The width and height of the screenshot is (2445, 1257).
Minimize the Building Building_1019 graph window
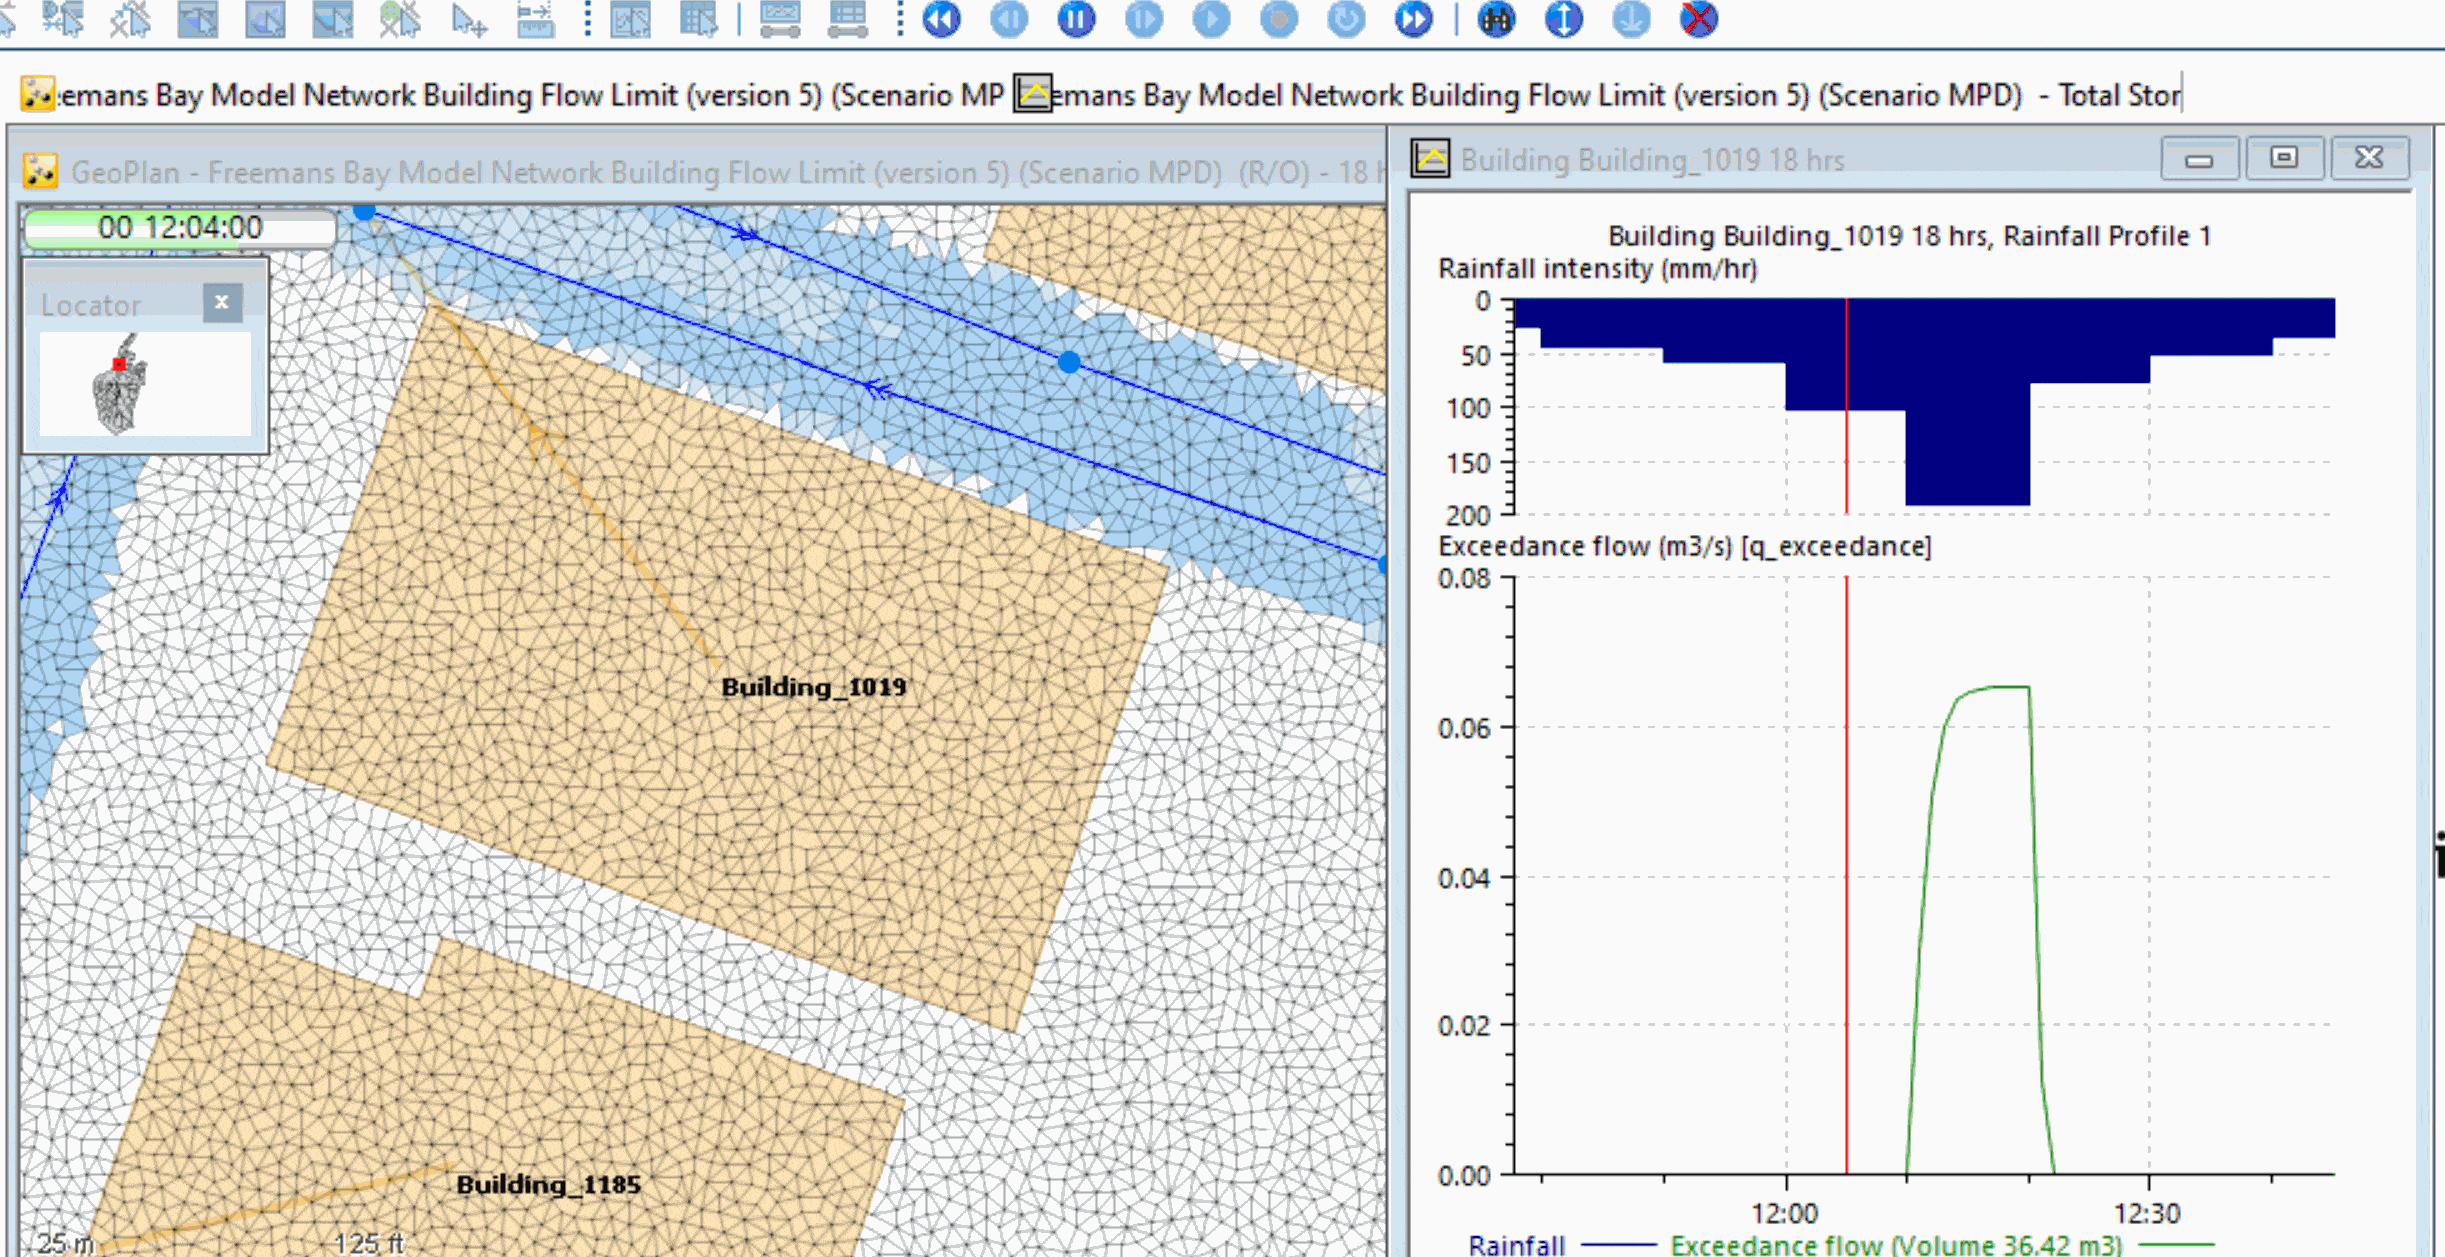[x=2201, y=157]
